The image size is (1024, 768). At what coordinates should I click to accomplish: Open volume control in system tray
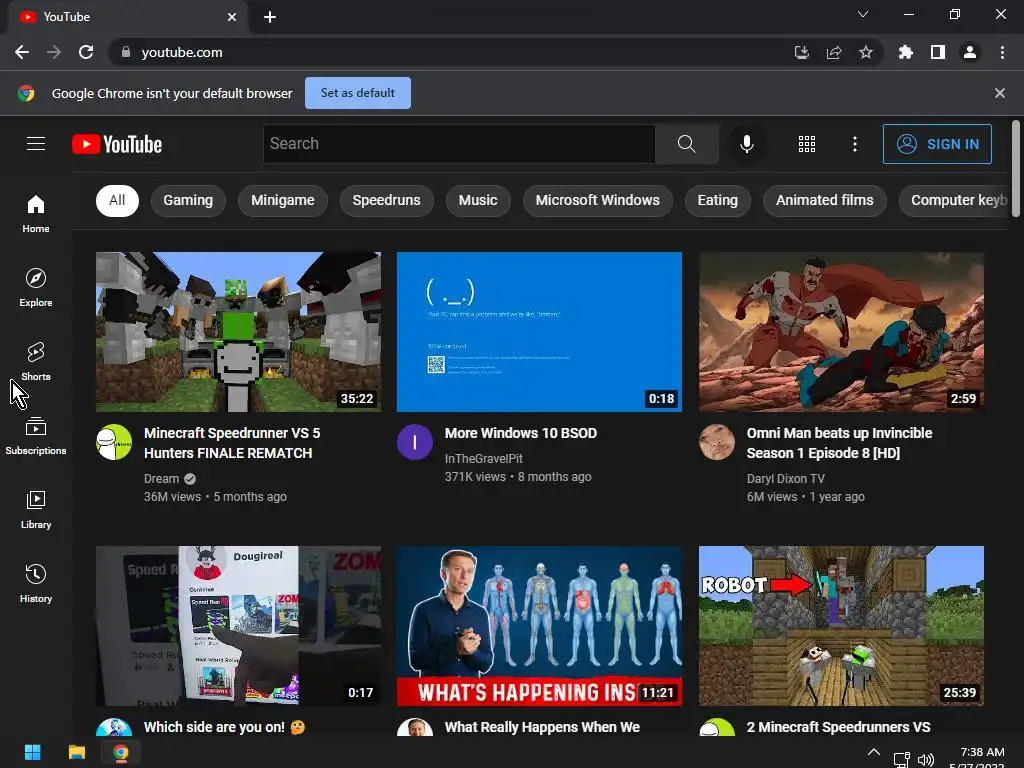926,760
